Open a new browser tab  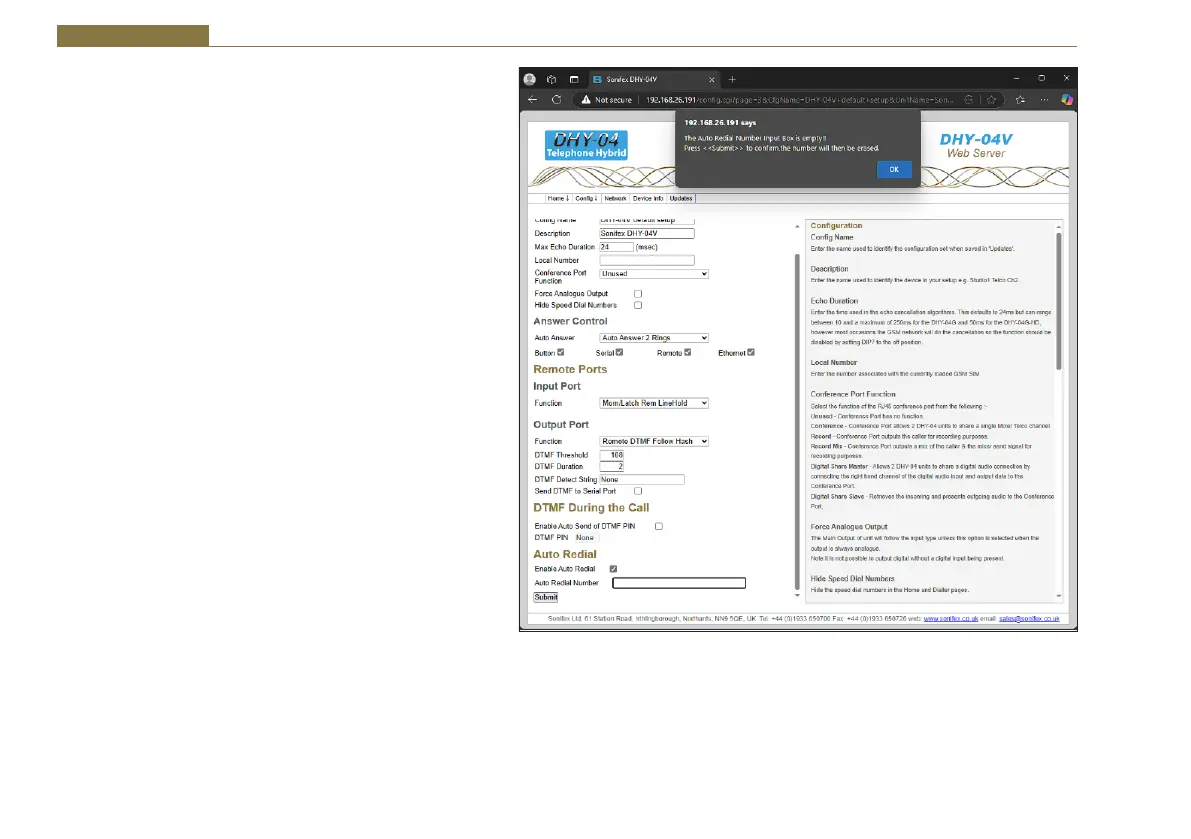point(732,79)
